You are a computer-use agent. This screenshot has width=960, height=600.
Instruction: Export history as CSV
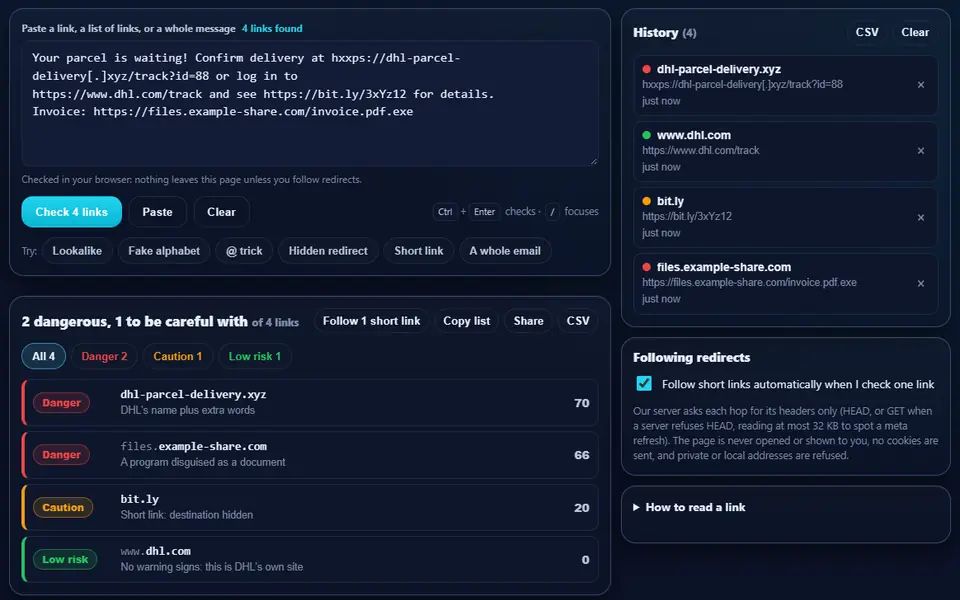867,32
